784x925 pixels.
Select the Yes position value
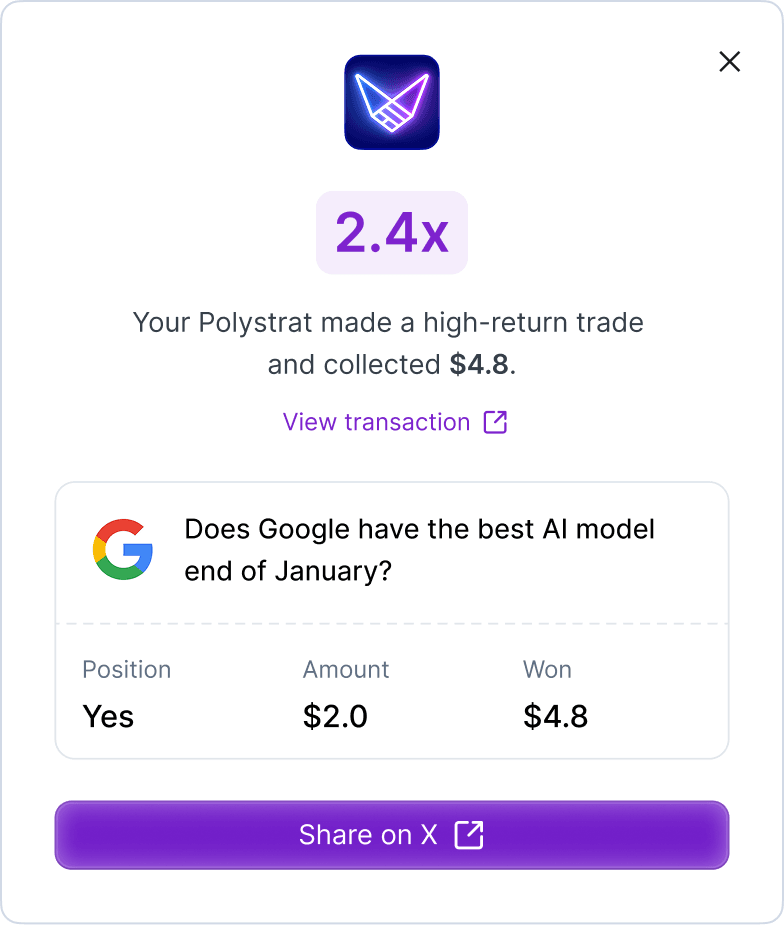click(108, 716)
